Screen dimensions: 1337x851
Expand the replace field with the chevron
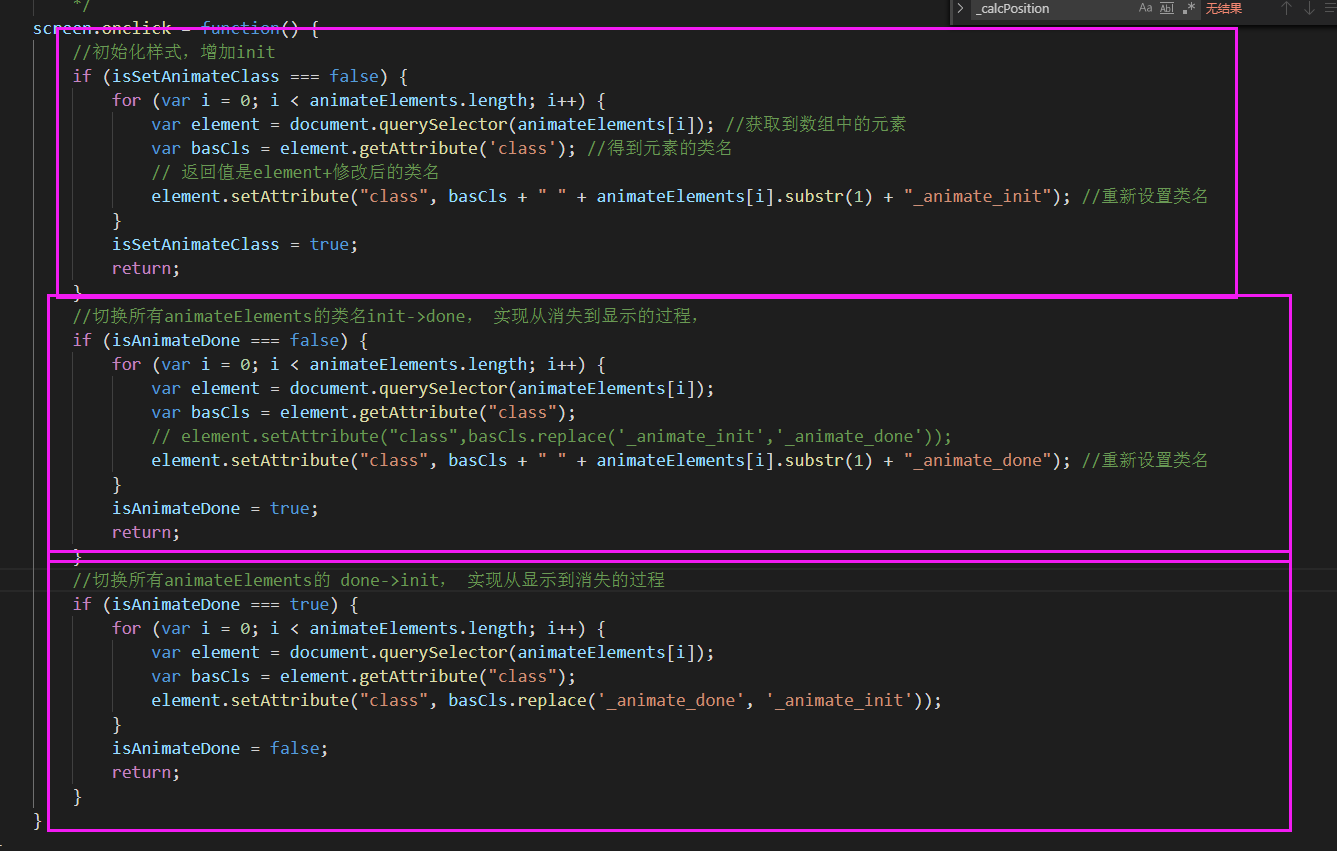tap(960, 8)
